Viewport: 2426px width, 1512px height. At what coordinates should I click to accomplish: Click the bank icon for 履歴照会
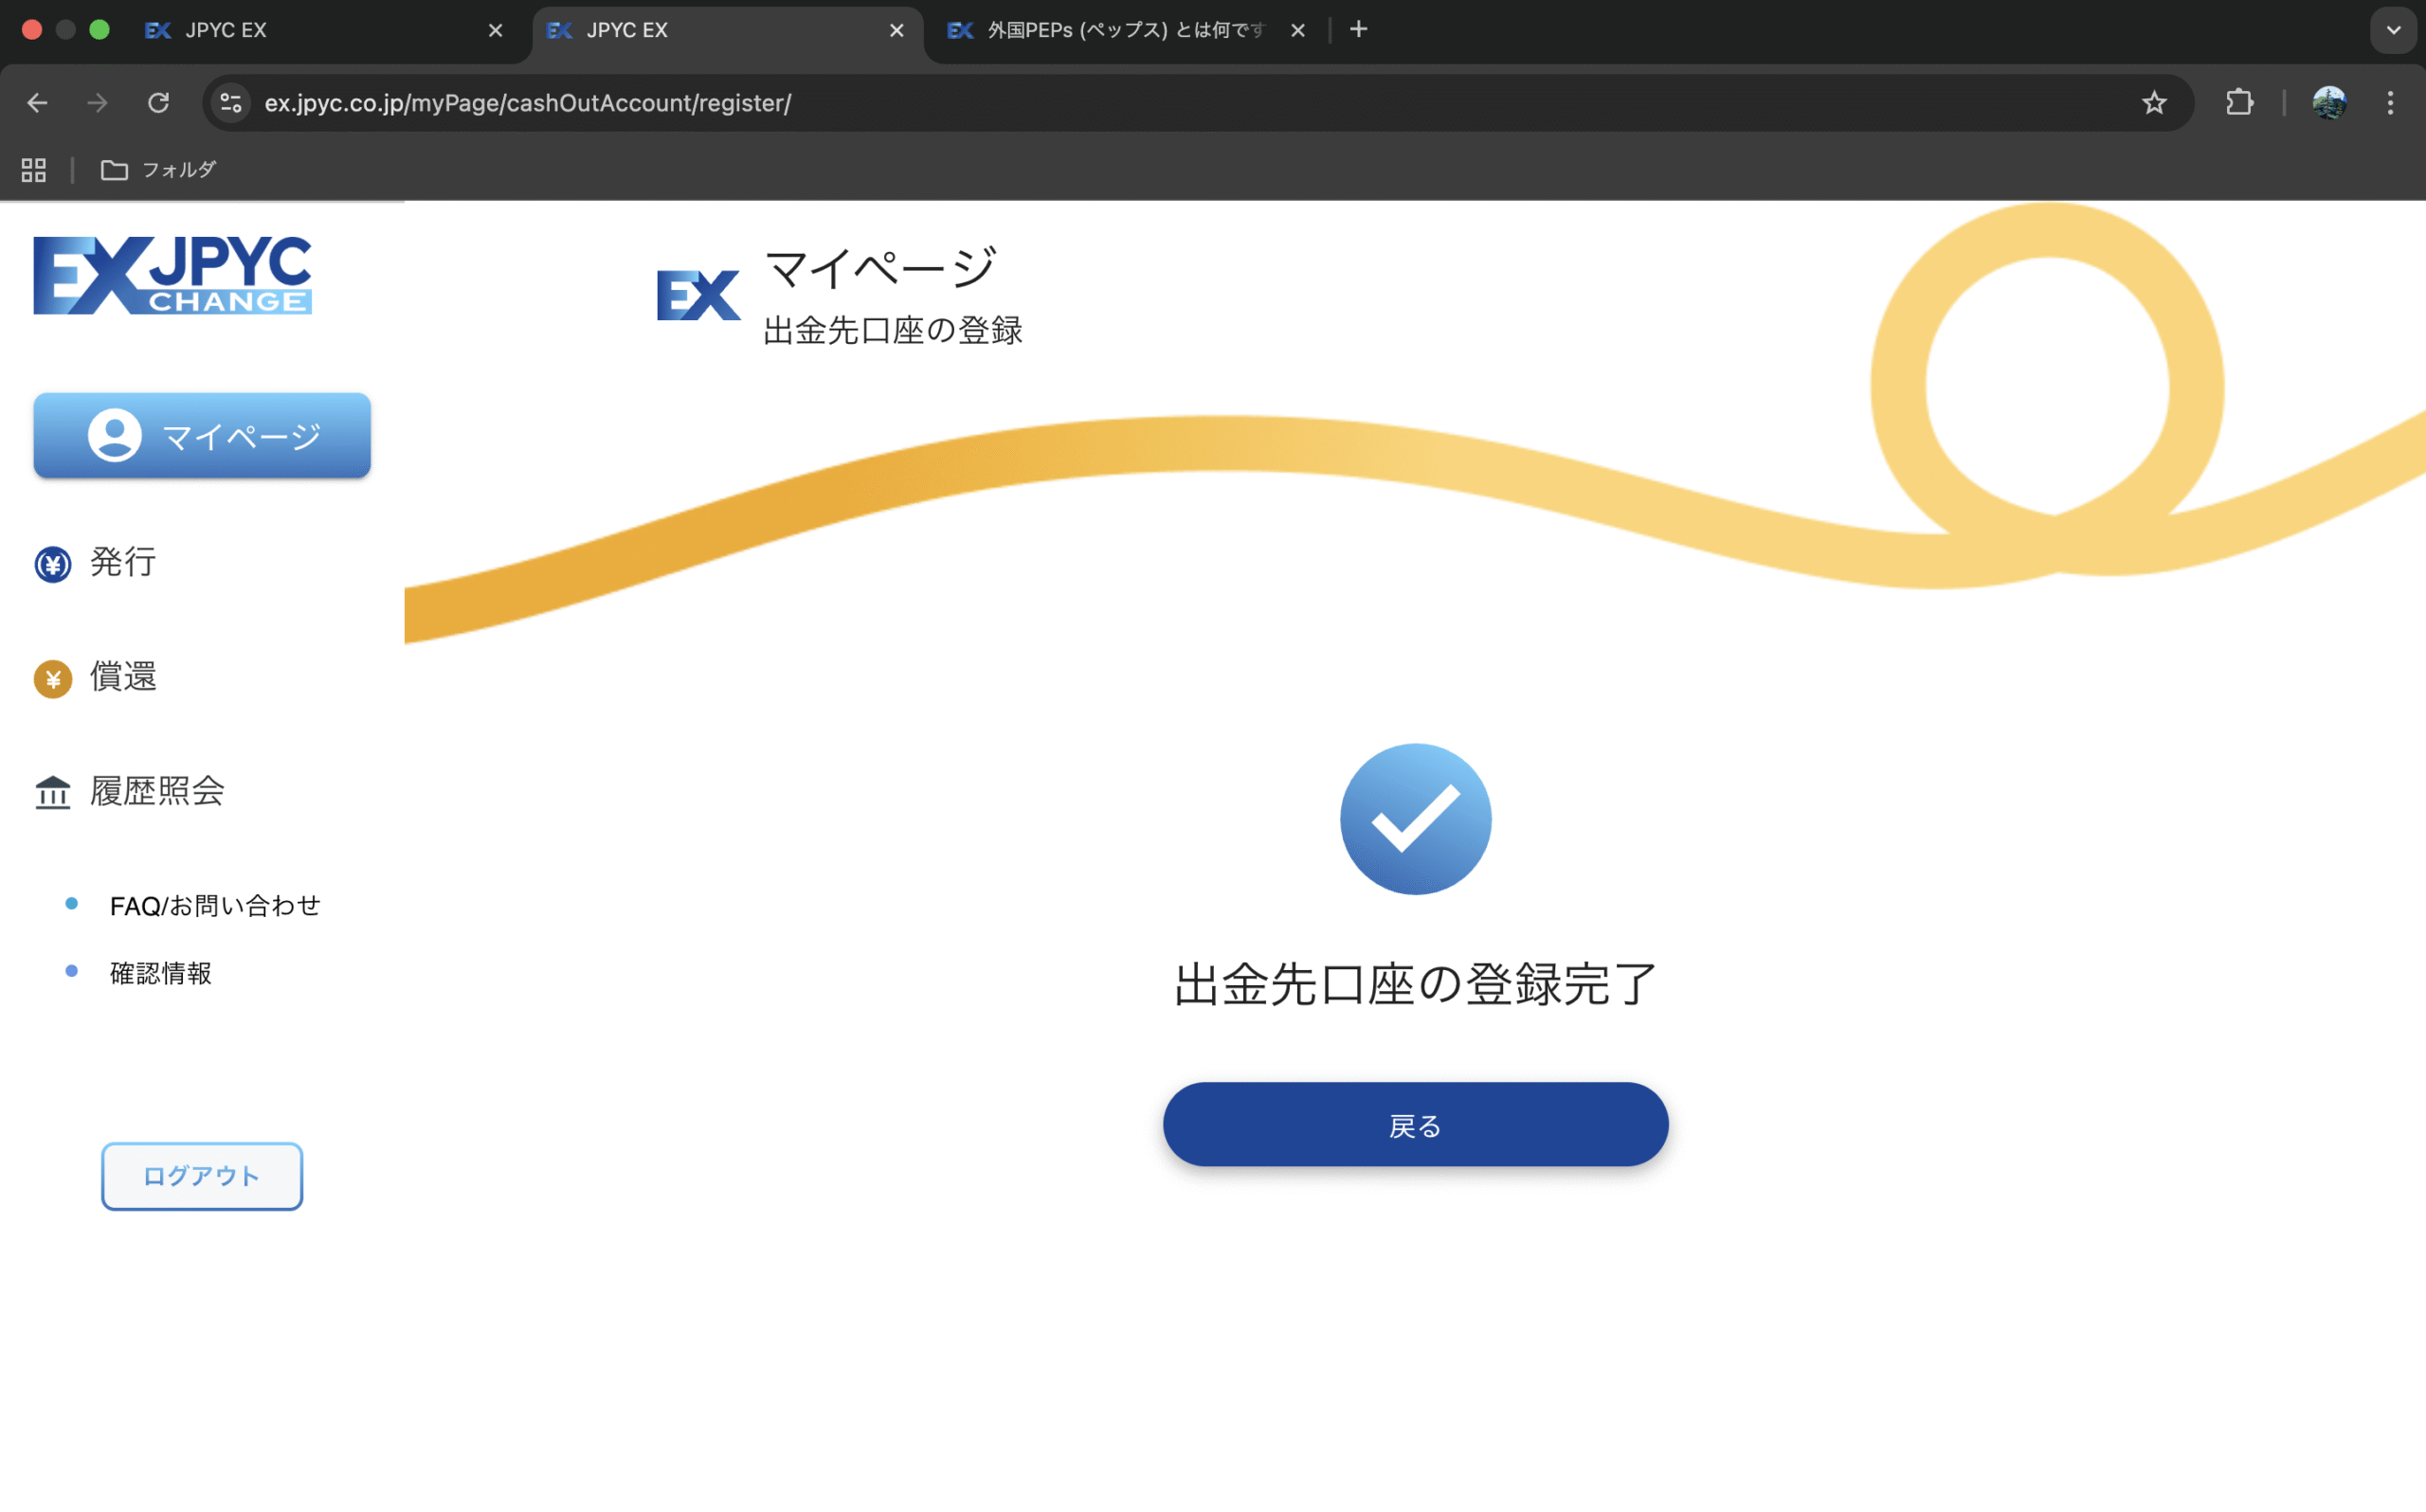coord(53,792)
